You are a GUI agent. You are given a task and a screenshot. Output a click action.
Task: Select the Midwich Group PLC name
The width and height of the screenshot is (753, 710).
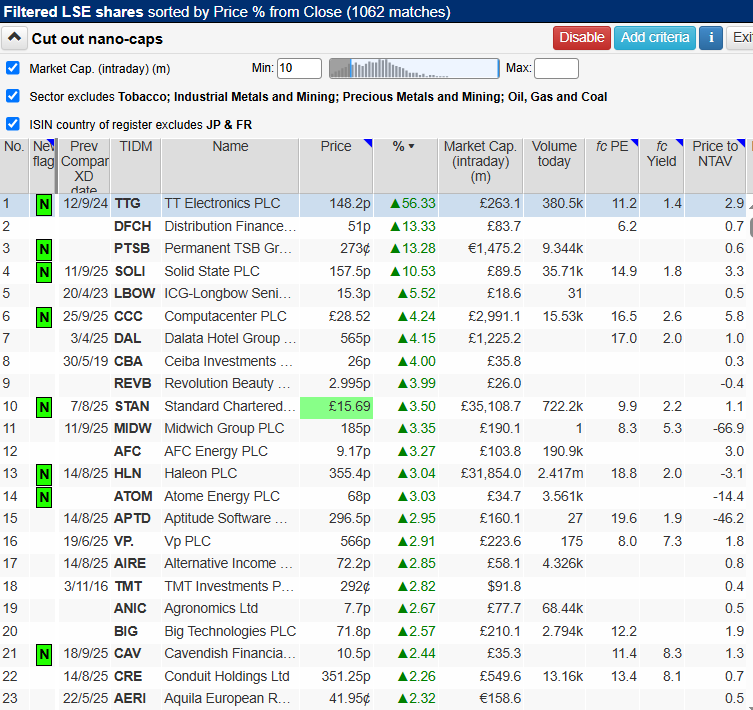pos(224,428)
